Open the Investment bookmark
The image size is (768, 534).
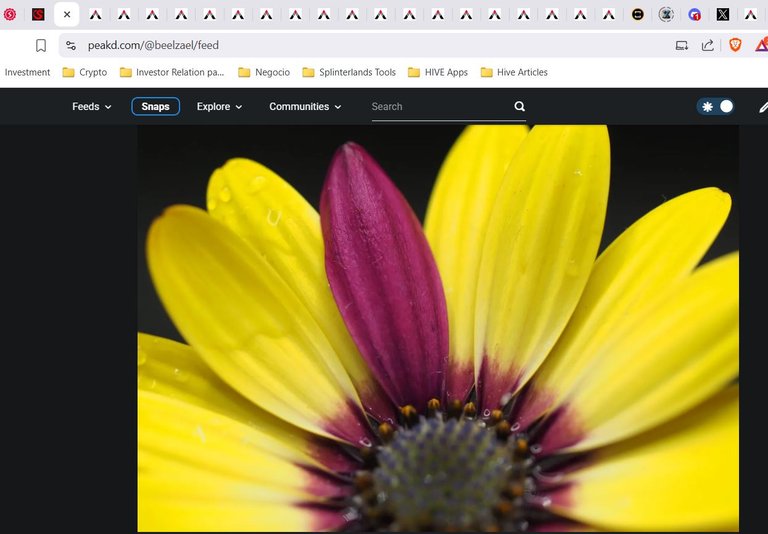coord(27,73)
